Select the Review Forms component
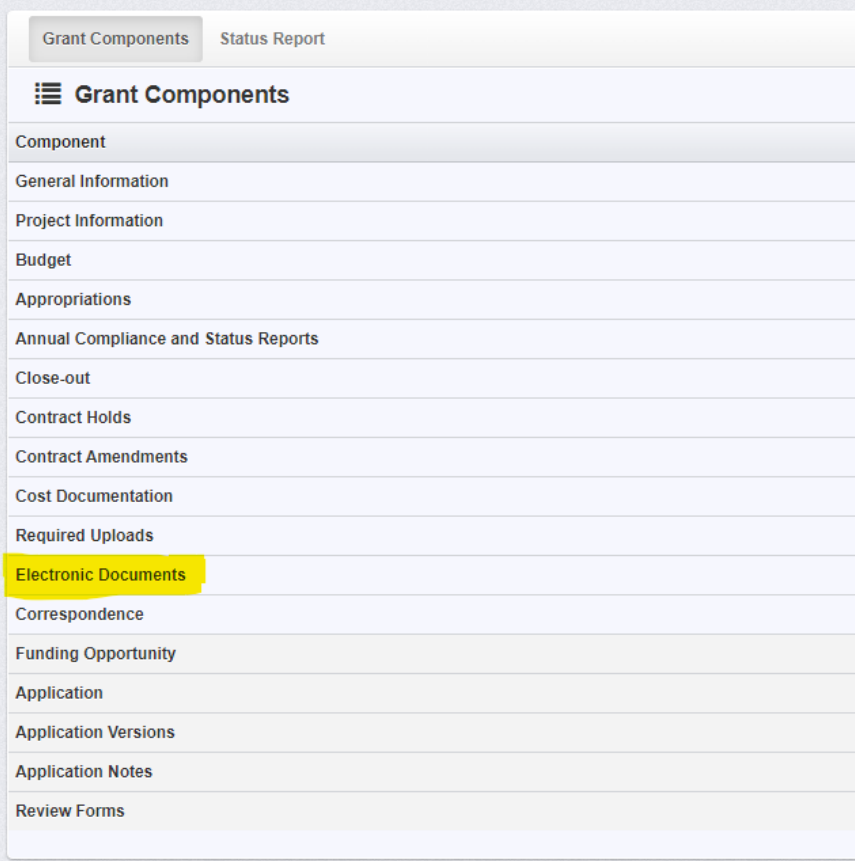The width and height of the screenshot is (855, 861). tap(68, 810)
